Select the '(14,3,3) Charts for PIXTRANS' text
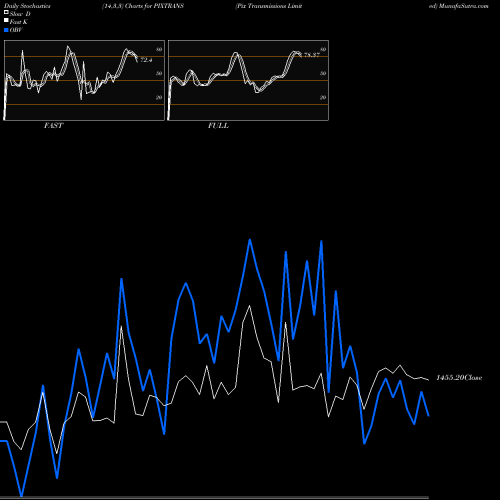This screenshot has width=500, height=500. [143, 6]
